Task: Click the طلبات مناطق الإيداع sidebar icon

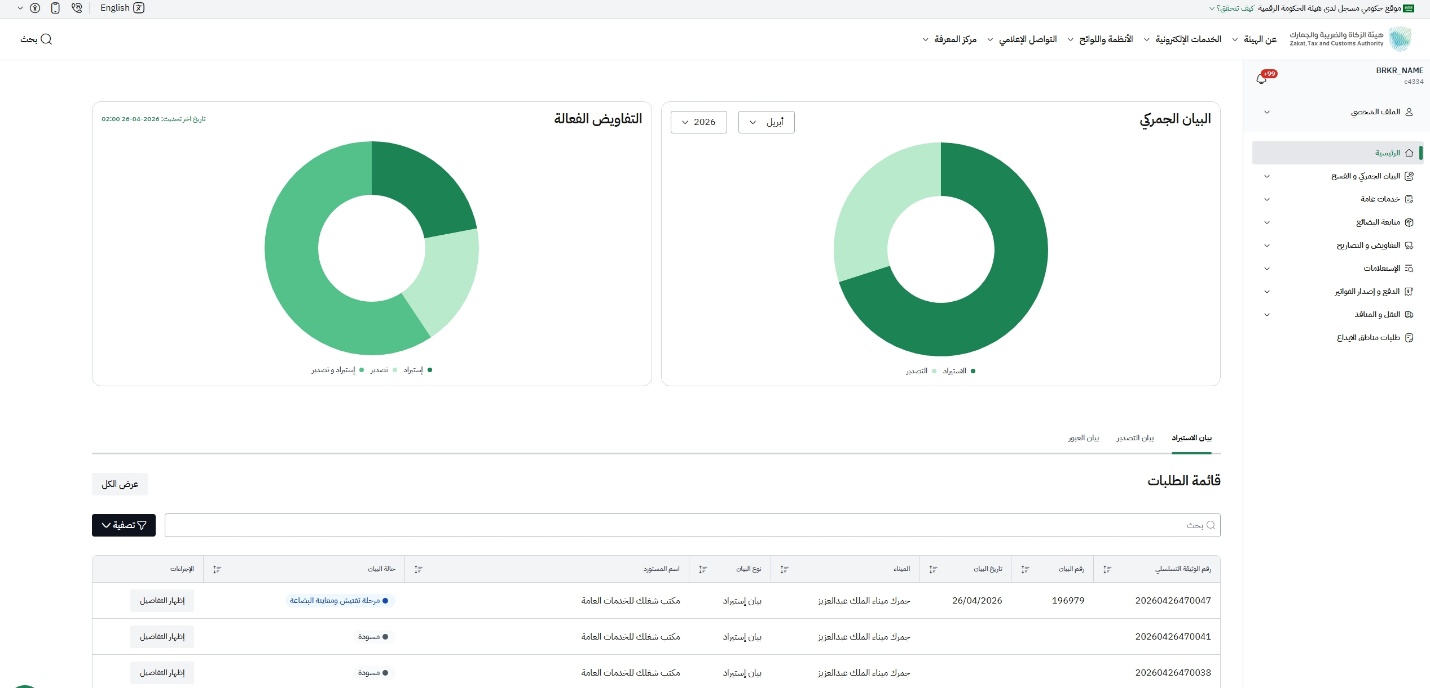Action: tap(1409, 337)
